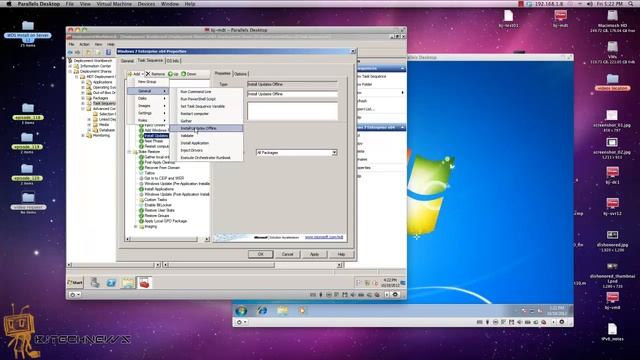Viewport: 640px width, 360px height.
Task: Open Server Manager icon in bj-mdt taskbar
Action: (95, 282)
